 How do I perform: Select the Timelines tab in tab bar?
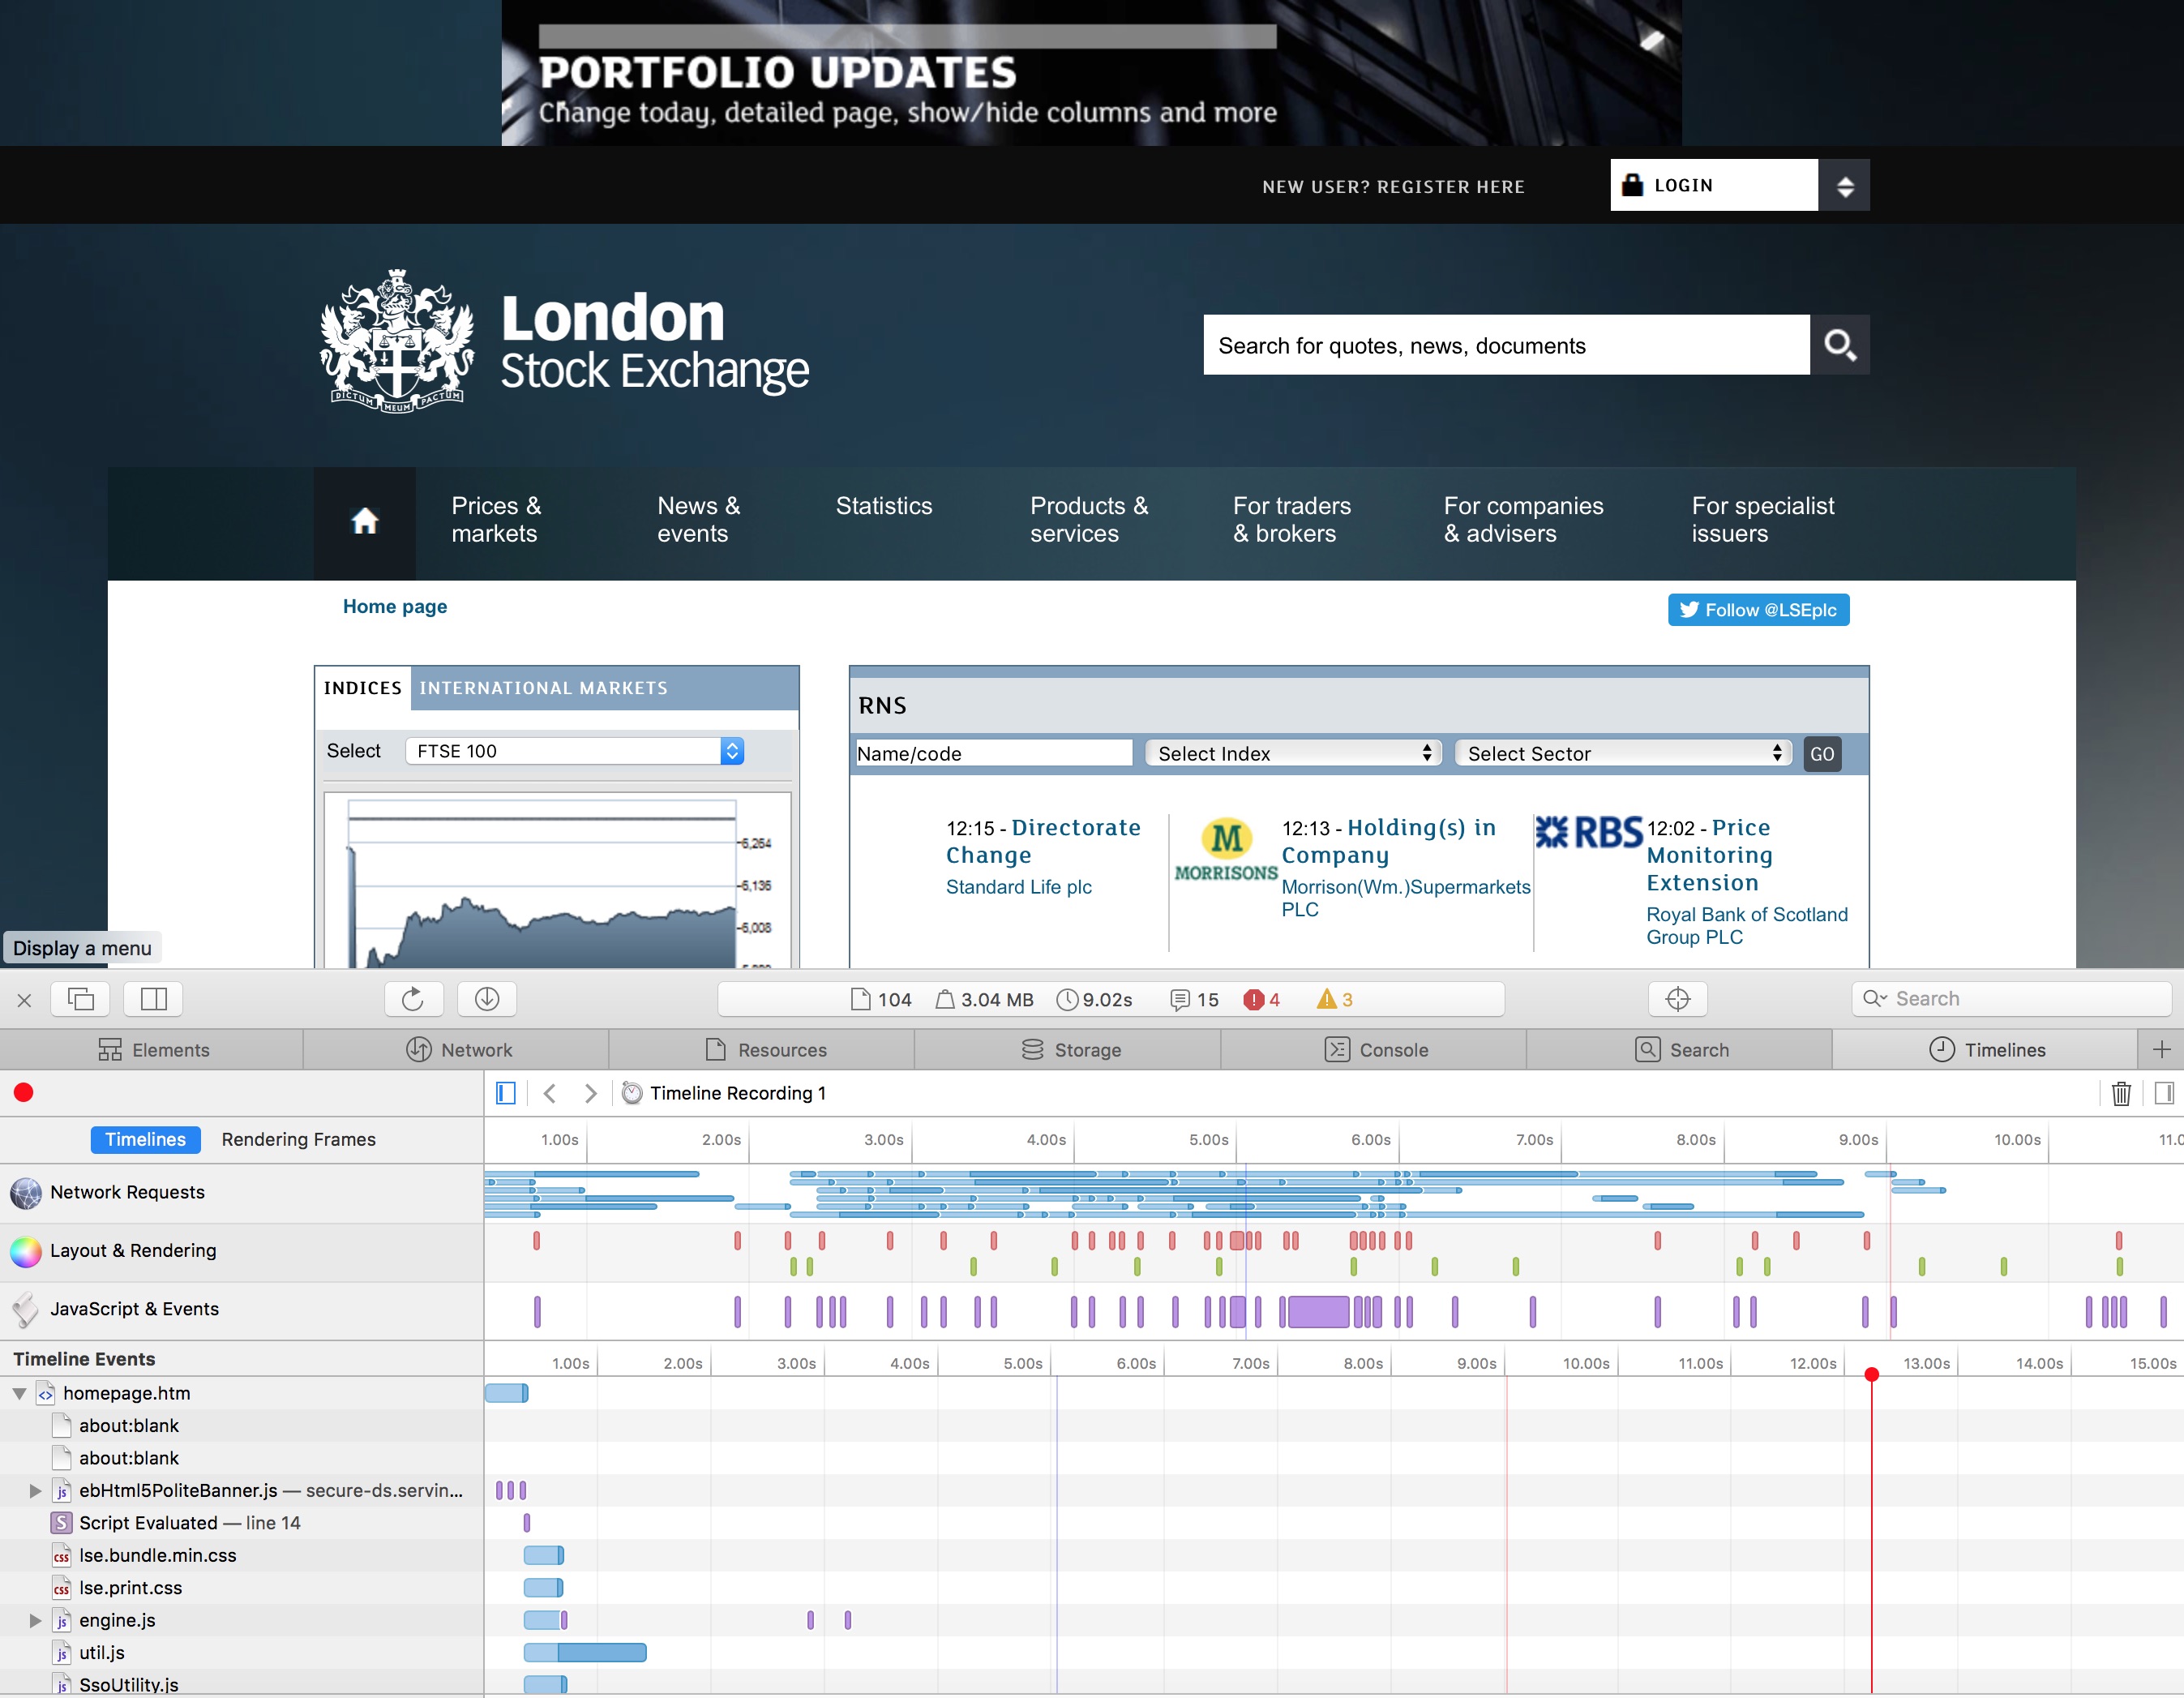[x=1986, y=1050]
